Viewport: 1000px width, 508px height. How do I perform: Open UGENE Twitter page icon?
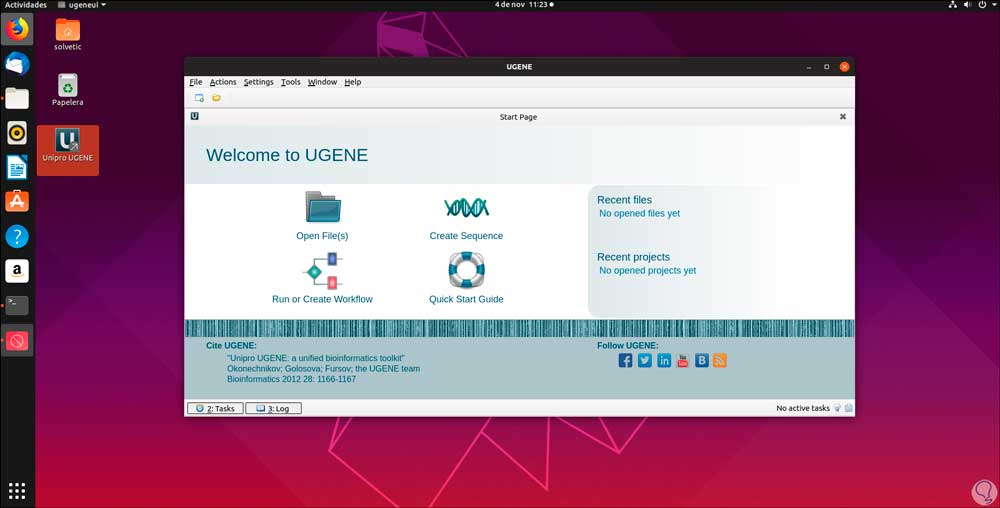[645, 360]
